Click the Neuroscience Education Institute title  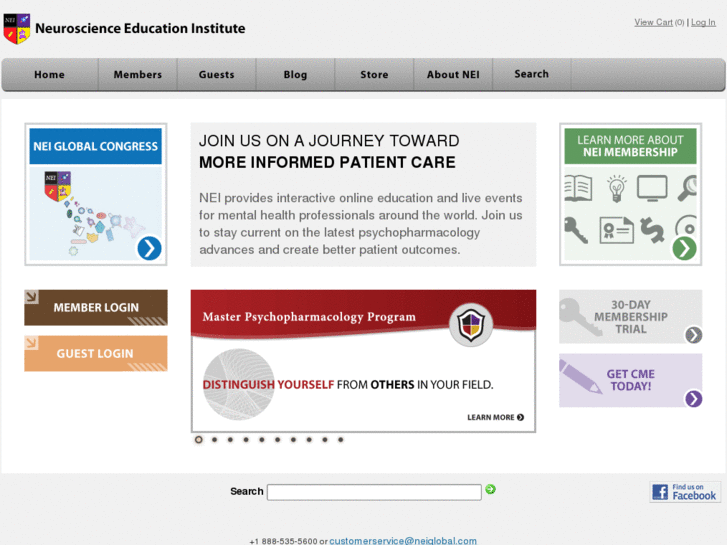pos(140,29)
